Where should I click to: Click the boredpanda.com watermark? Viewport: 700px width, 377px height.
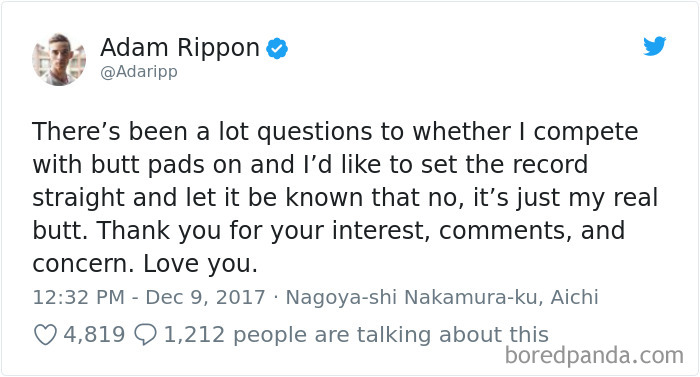tap(594, 356)
